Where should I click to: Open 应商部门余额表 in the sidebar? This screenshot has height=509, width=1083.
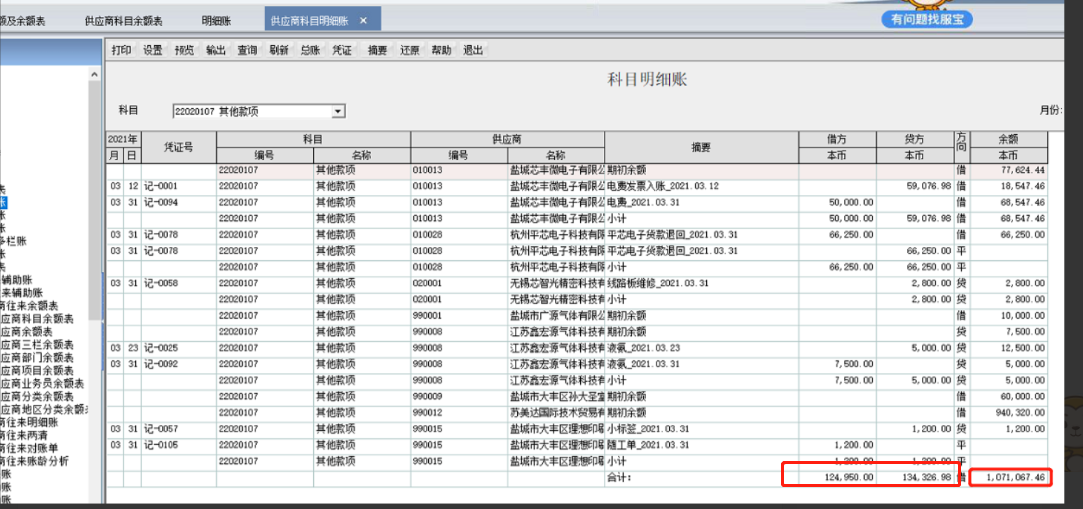[x=37, y=358]
